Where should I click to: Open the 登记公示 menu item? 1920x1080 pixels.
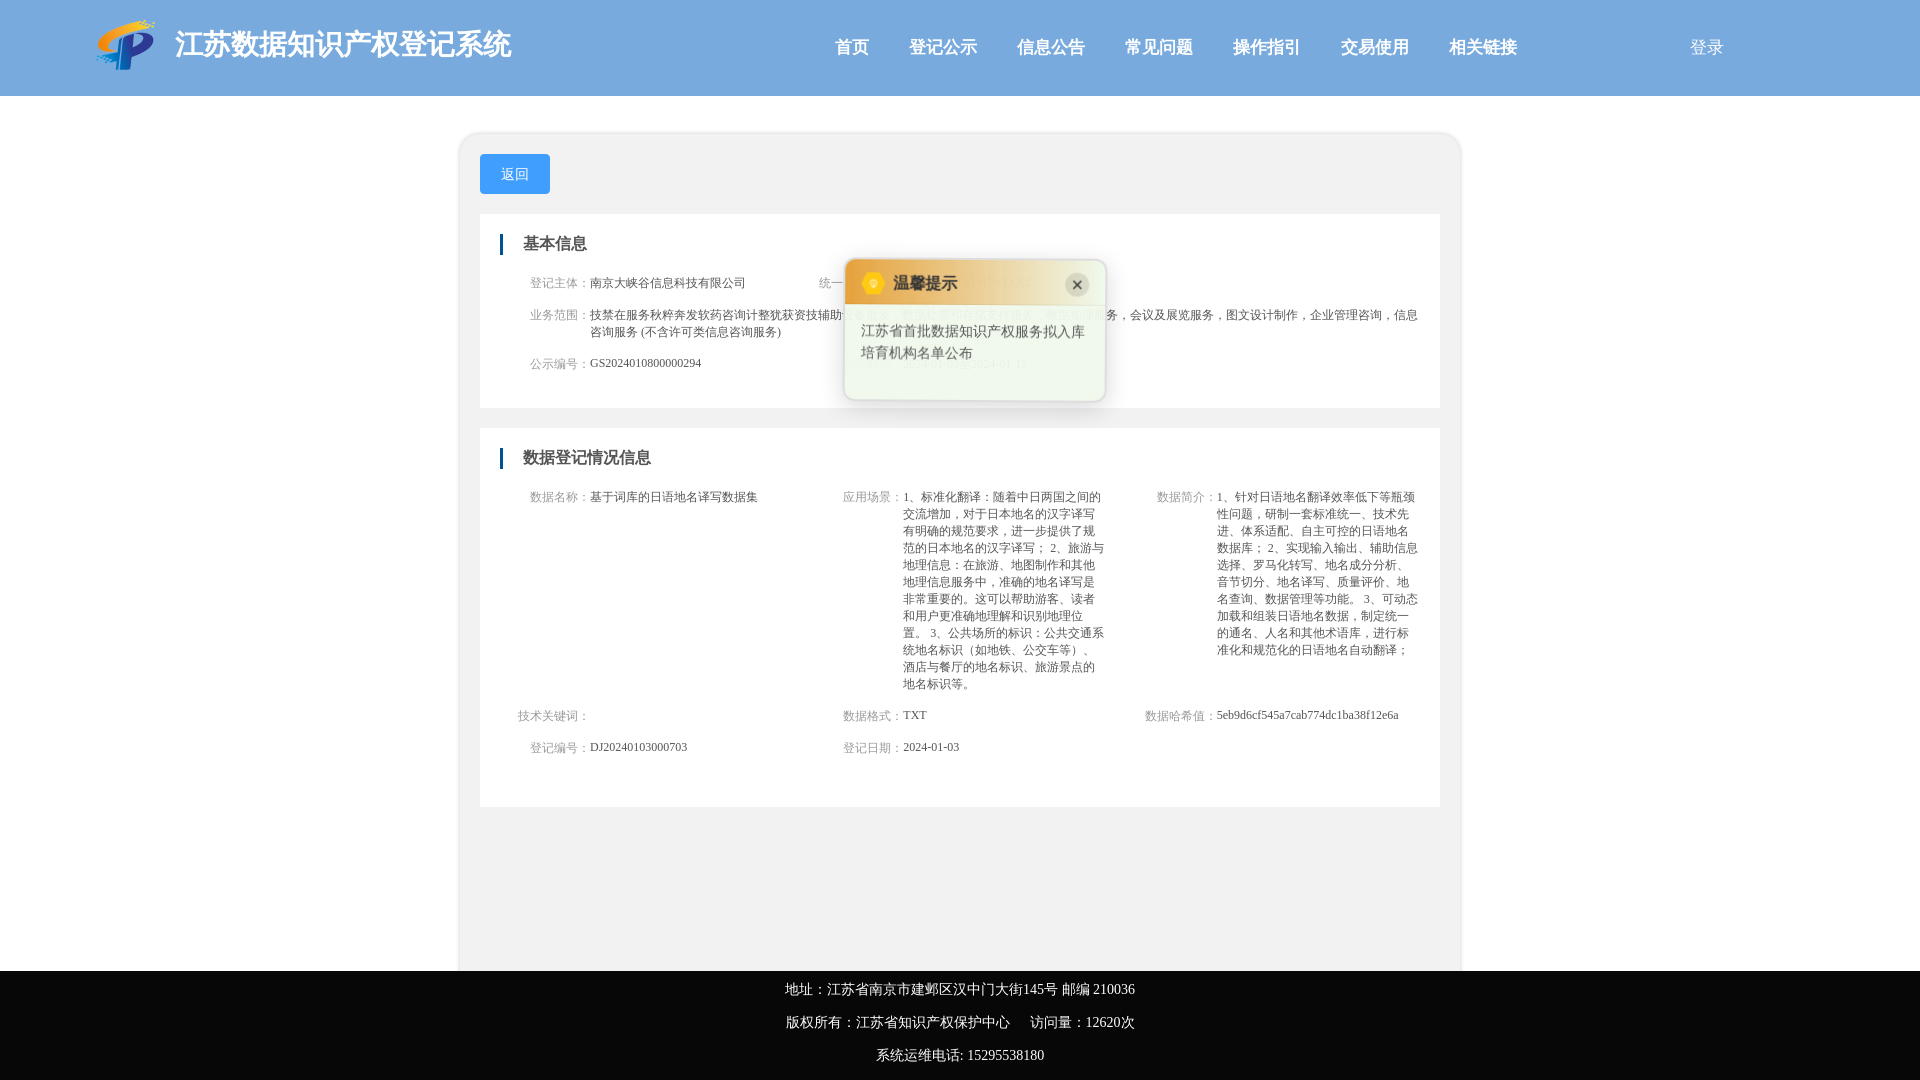[943, 47]
